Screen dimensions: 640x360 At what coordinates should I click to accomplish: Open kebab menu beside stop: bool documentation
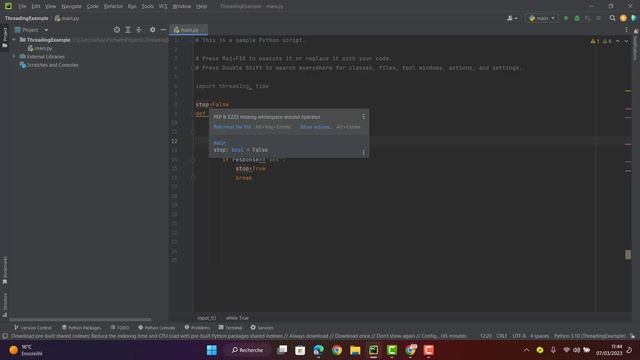tap(363, 152)
